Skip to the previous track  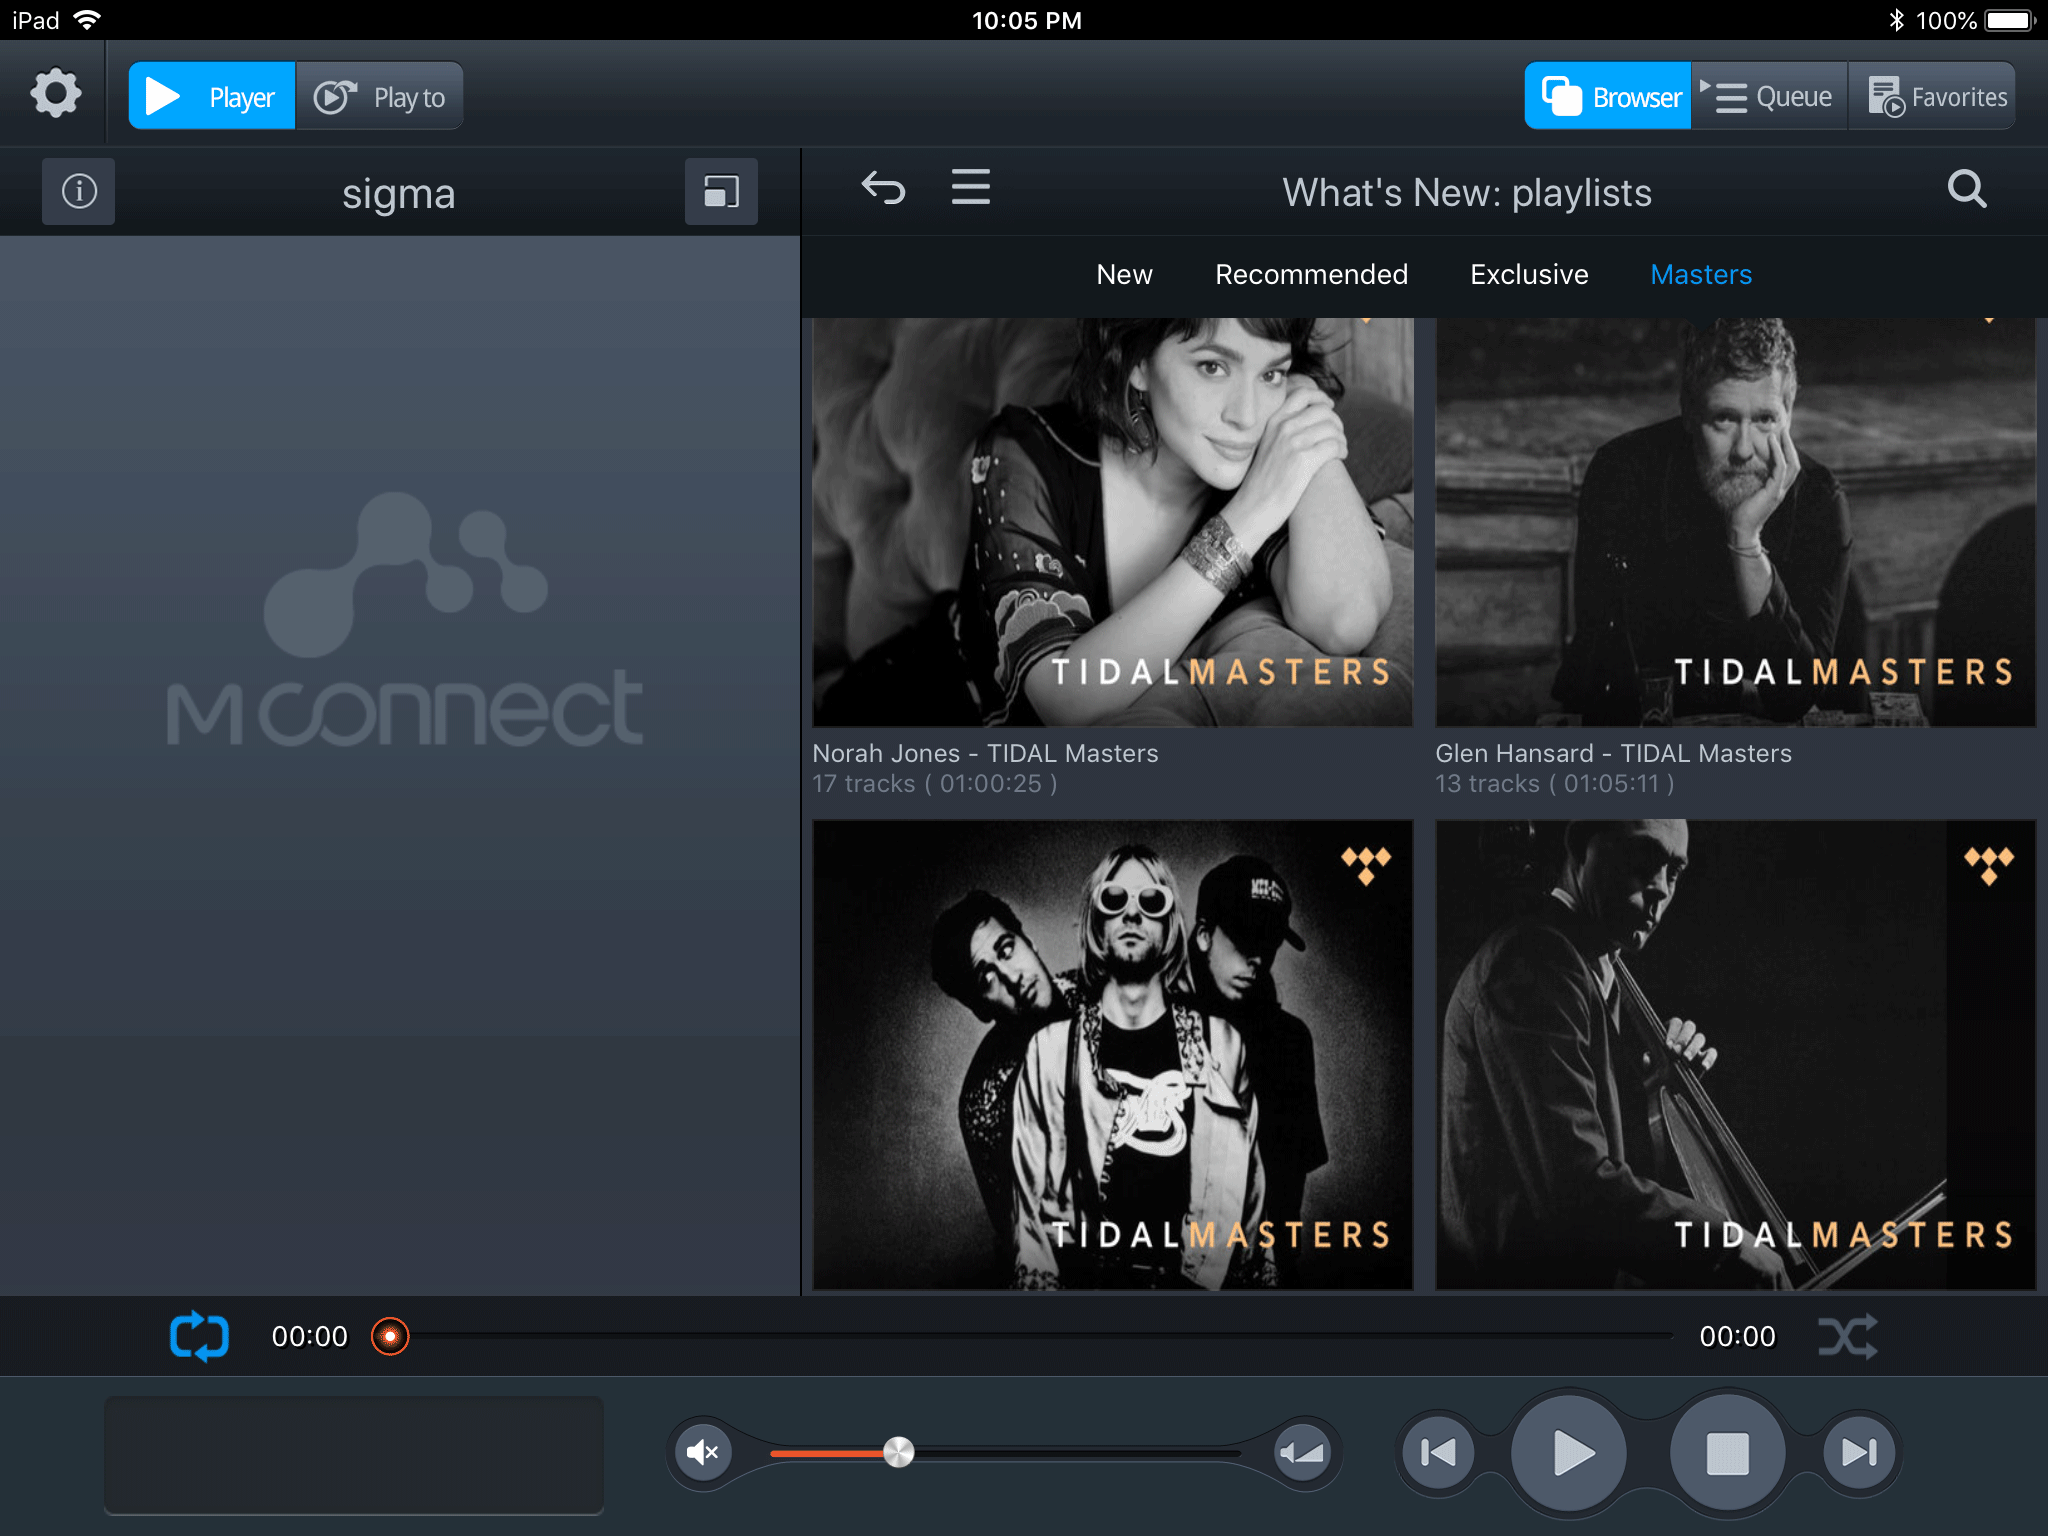(1438, 1452)
